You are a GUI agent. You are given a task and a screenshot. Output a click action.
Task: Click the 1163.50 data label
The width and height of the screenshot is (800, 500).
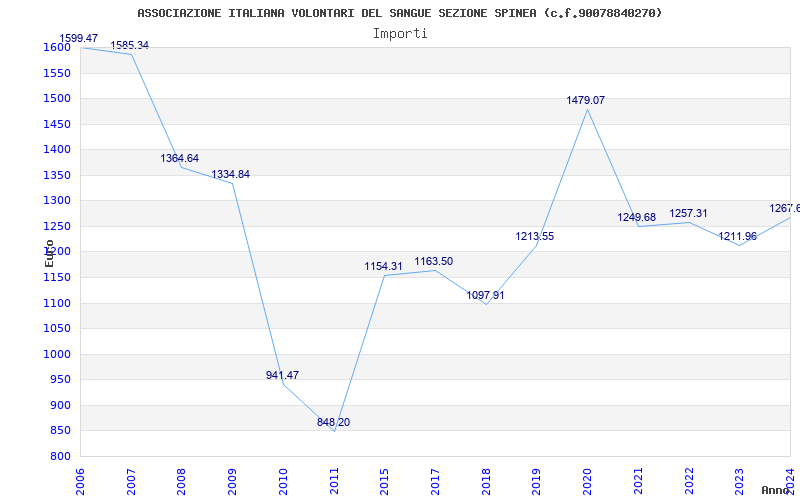coord(434,262)
